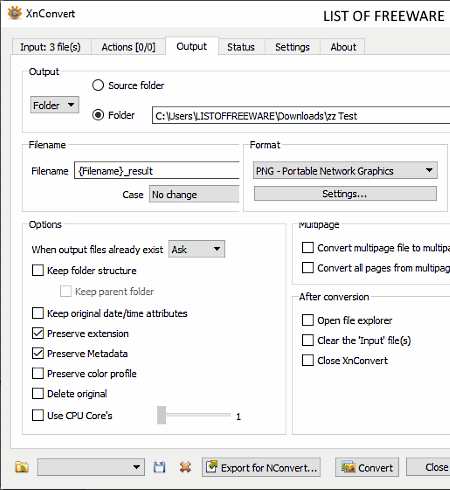Click the save script floppy icon
This screenshot has width=450, height=490.
tap(159, 467)
